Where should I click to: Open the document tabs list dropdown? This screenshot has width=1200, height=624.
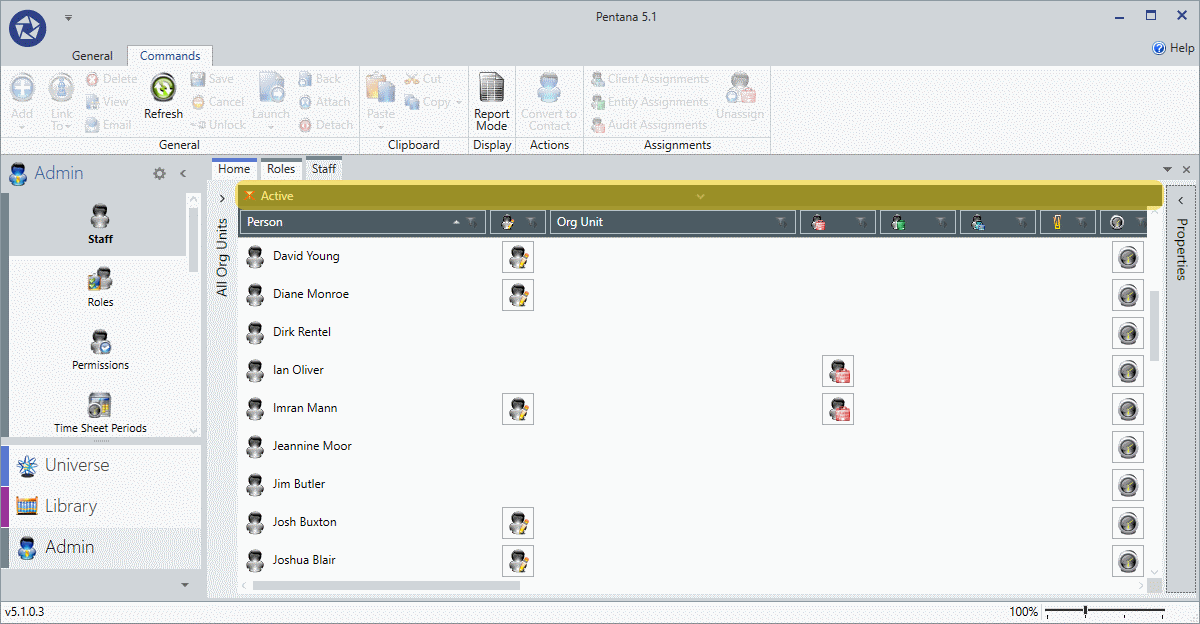1167,170
